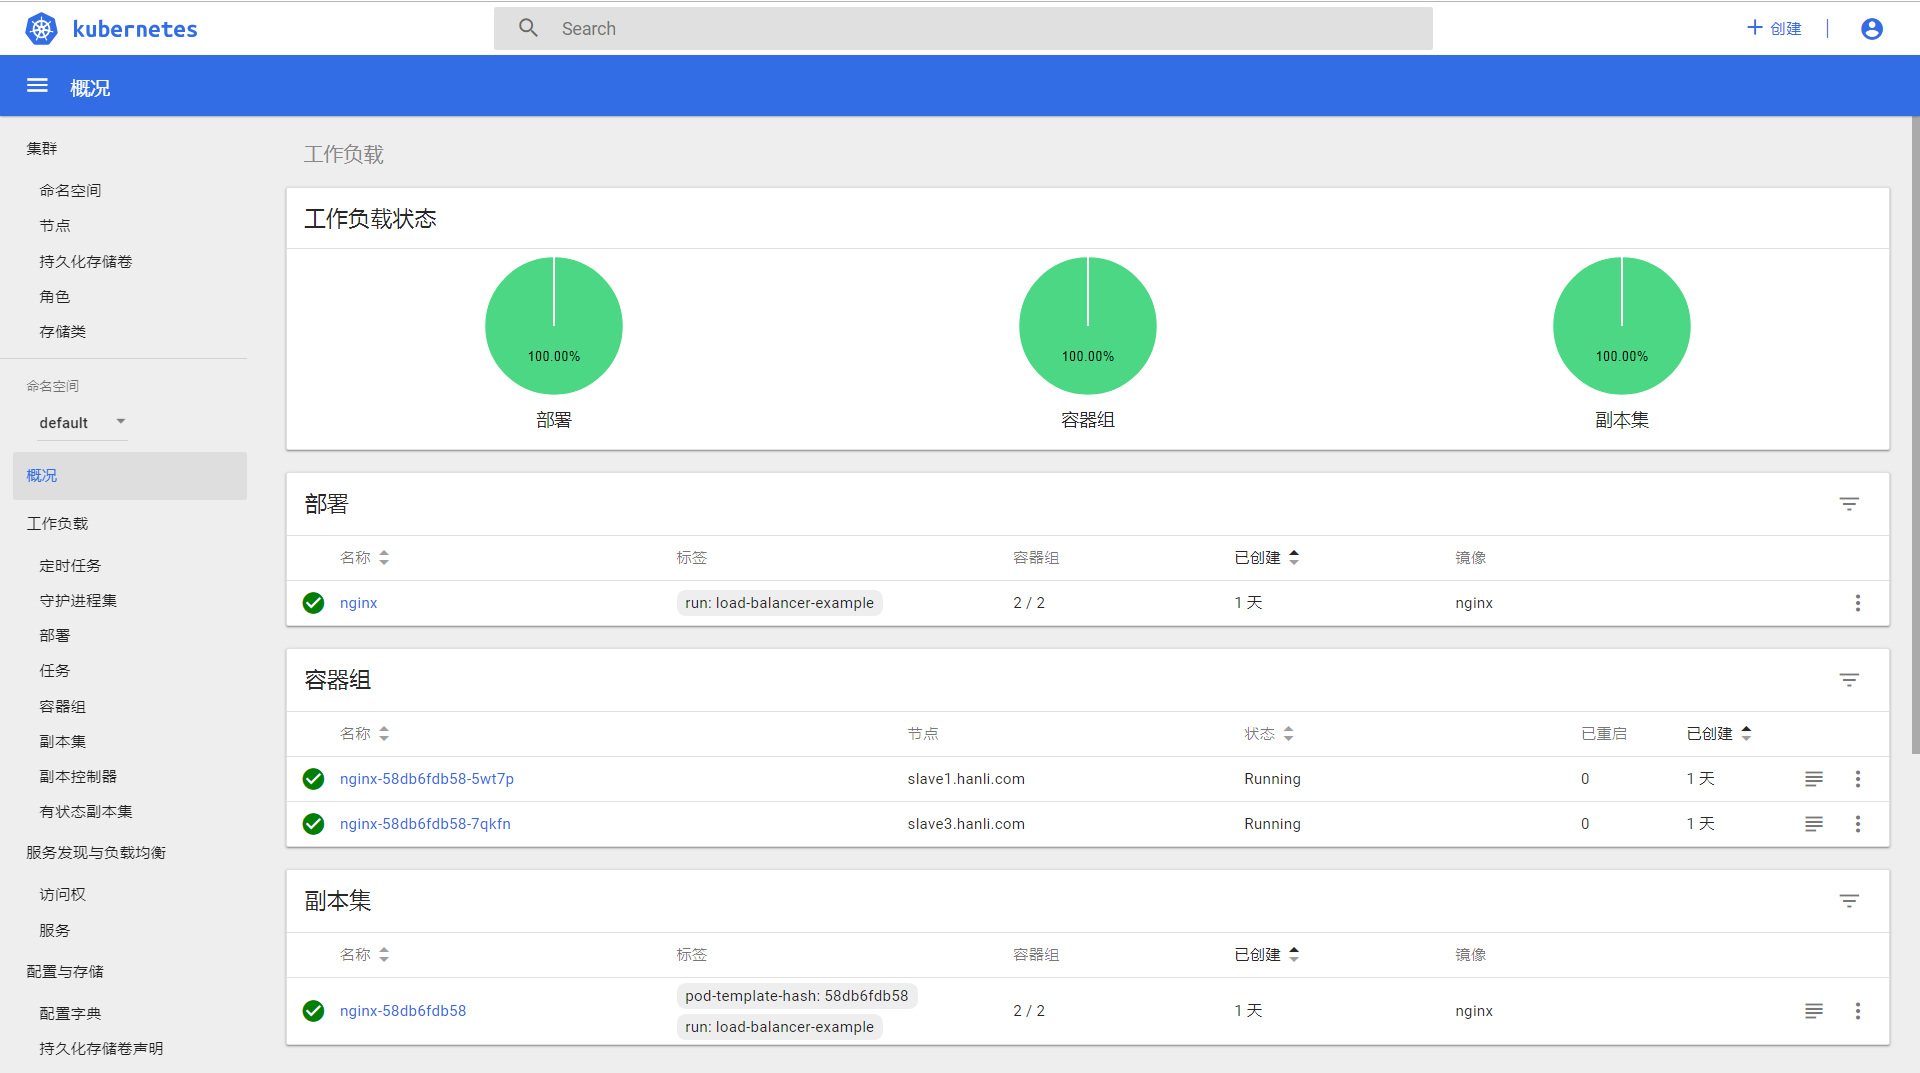Select 配置字典 in sidebar
The height and width of the screenshot is (1073, 1920).
(70, 1014)
